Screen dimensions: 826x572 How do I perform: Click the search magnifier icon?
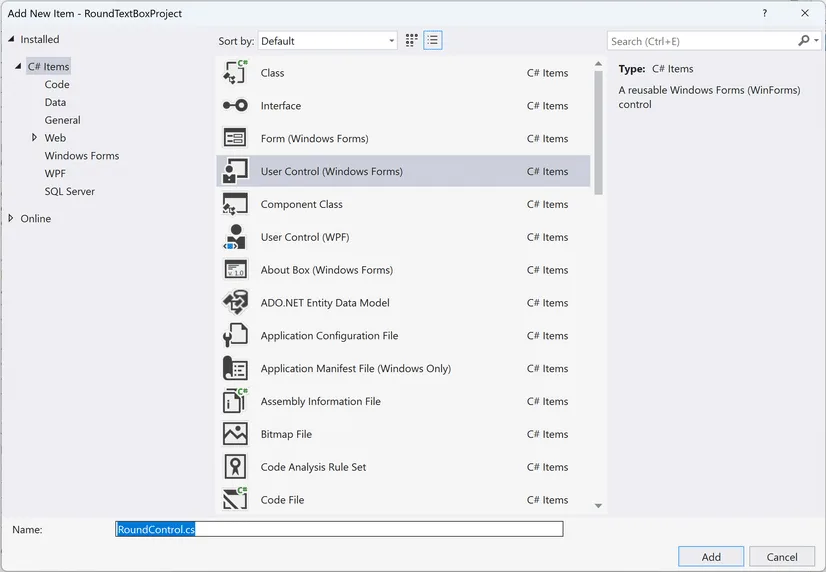(x=803, y=41)
